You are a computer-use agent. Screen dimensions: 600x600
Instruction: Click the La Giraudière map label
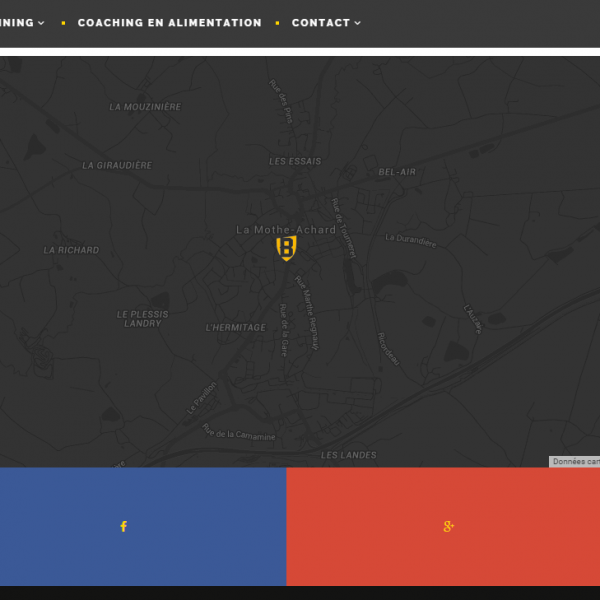coord(117,165)
